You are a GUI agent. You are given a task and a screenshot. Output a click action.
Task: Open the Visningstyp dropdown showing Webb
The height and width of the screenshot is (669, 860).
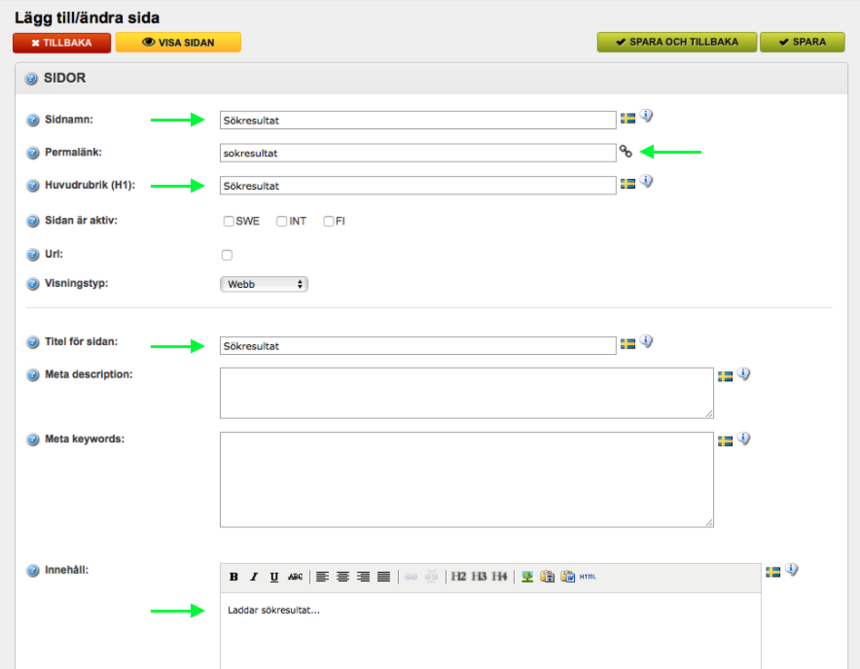[264, 284]
